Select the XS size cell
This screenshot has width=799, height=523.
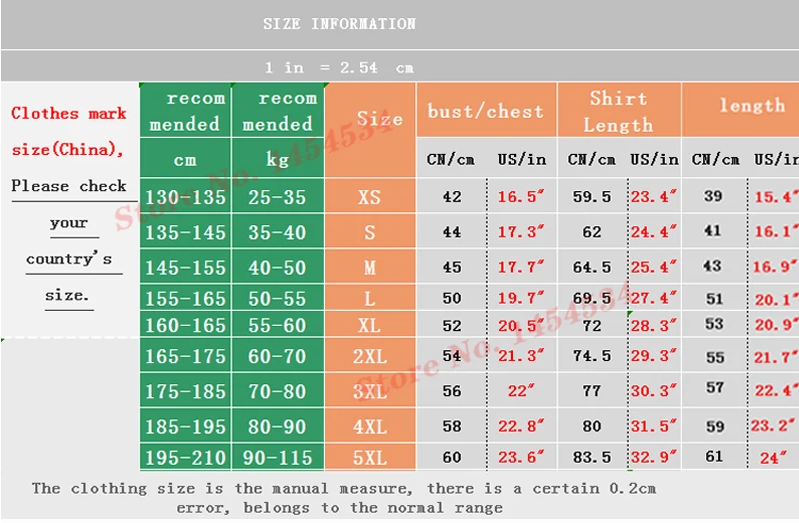click(x=370, y=196)
